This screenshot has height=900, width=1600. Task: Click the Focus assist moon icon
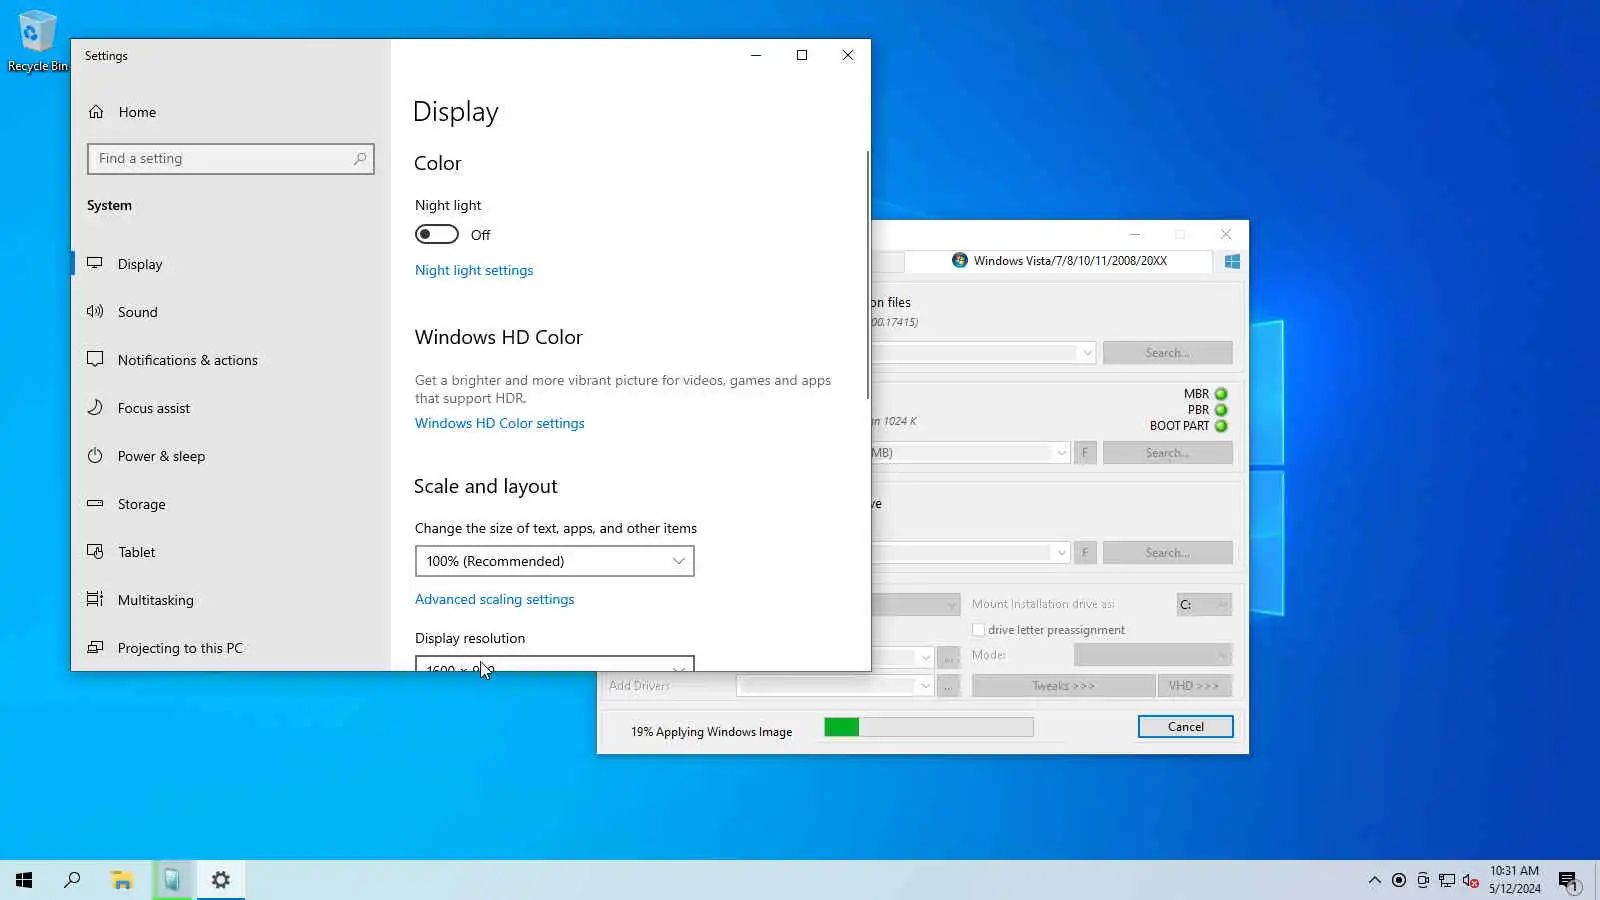tap(95, 407)
